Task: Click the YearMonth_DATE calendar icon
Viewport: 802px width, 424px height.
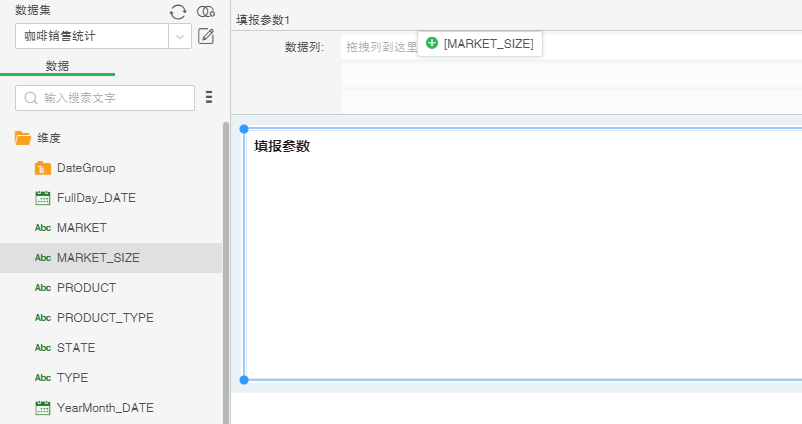Action: tap(42, 408)
